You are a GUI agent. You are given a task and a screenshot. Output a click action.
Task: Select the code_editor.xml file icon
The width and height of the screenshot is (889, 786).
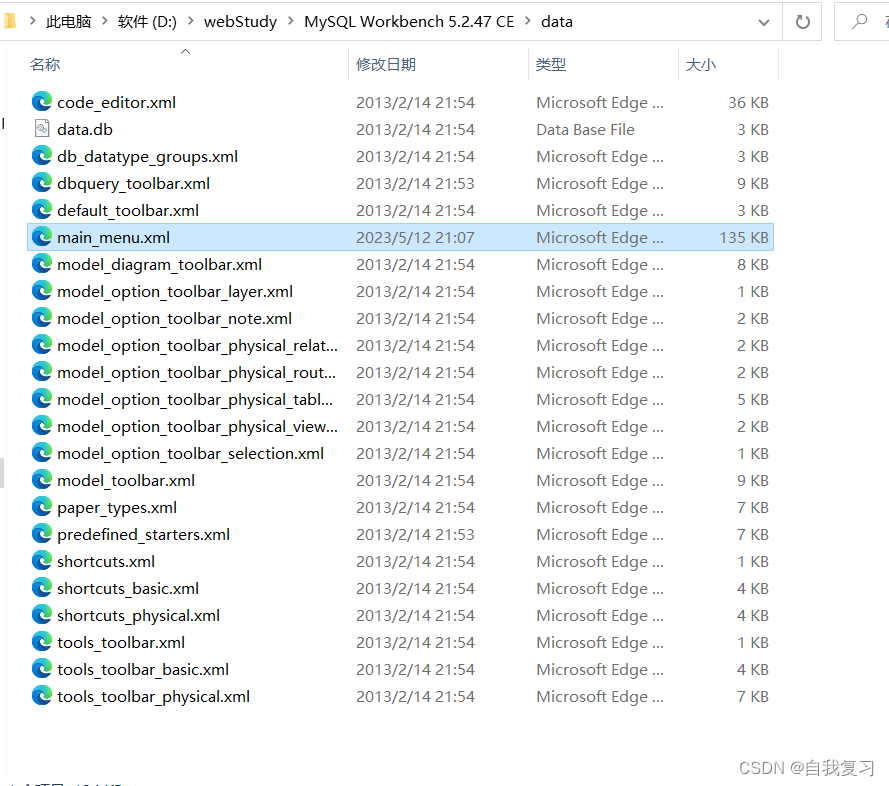pyautogui.click(x=40, y=101)
